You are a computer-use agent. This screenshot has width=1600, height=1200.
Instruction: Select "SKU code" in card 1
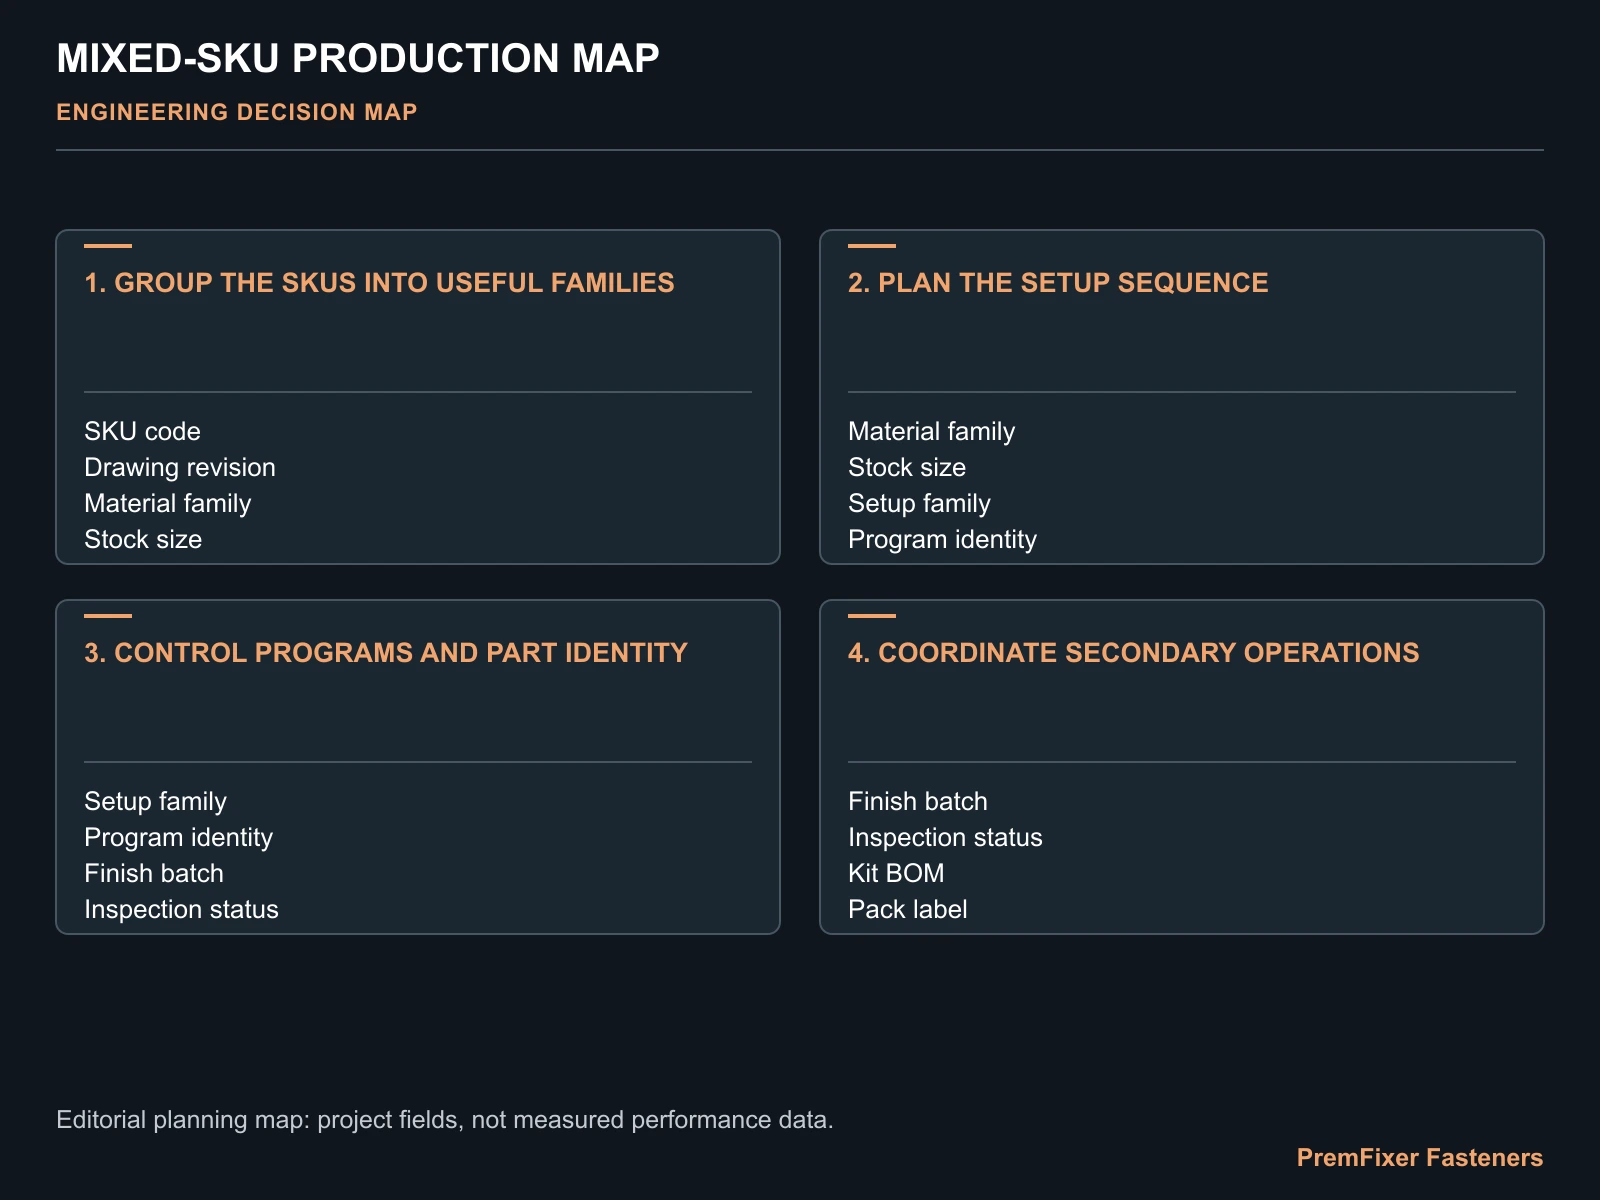[142, 431]
